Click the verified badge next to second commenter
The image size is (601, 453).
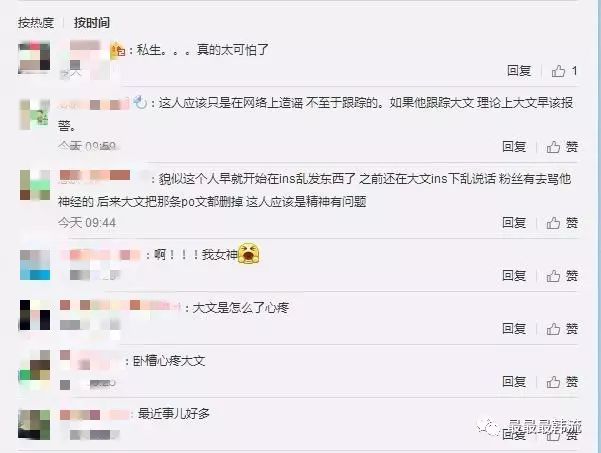click(141, 102)
